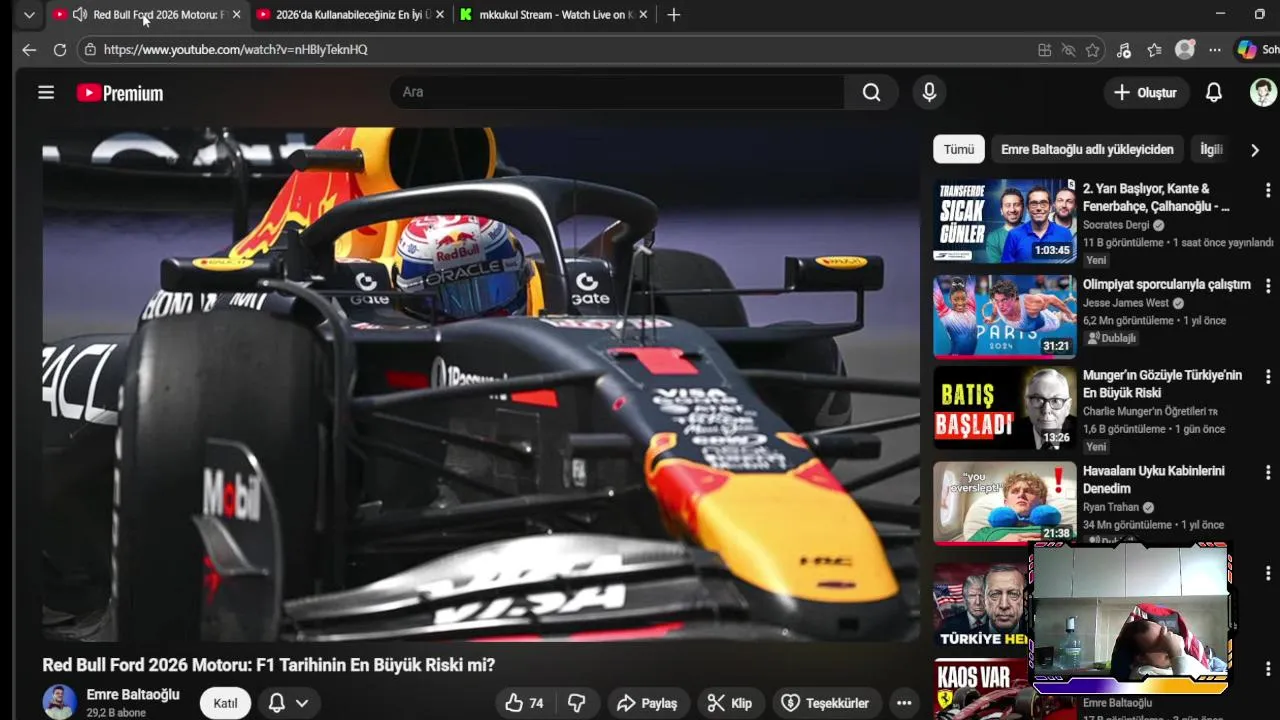
Task: Open options menu for Socrates Dergi video
Action: [x=1268, y=190]
